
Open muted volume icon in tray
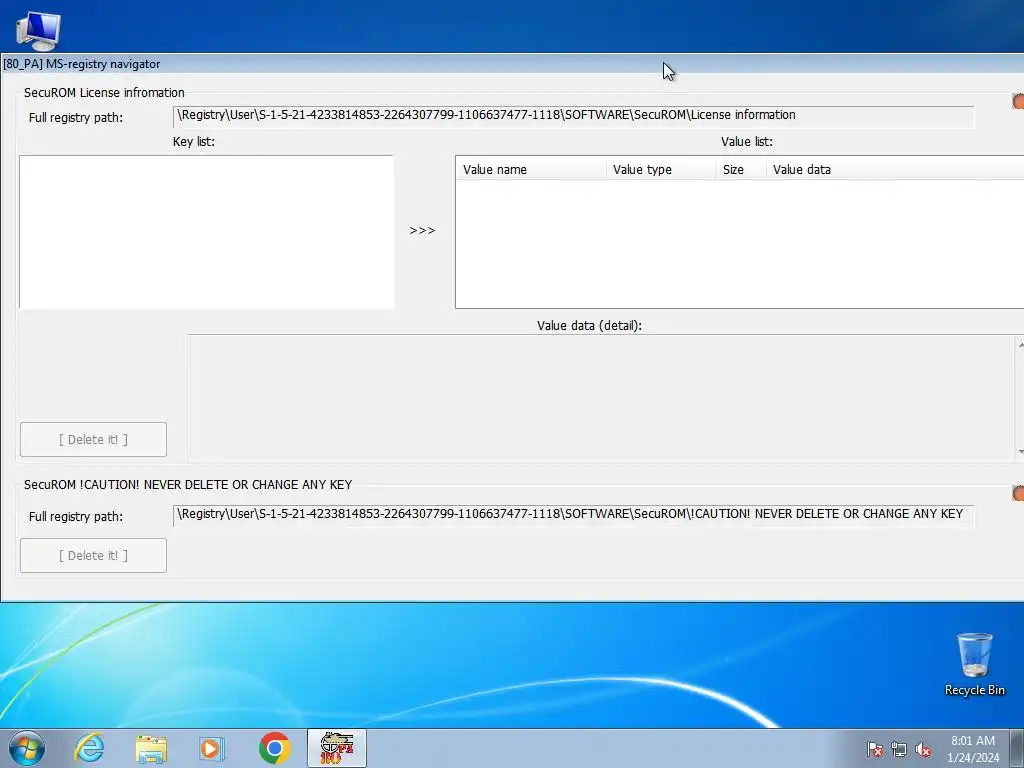click(923, 749)
